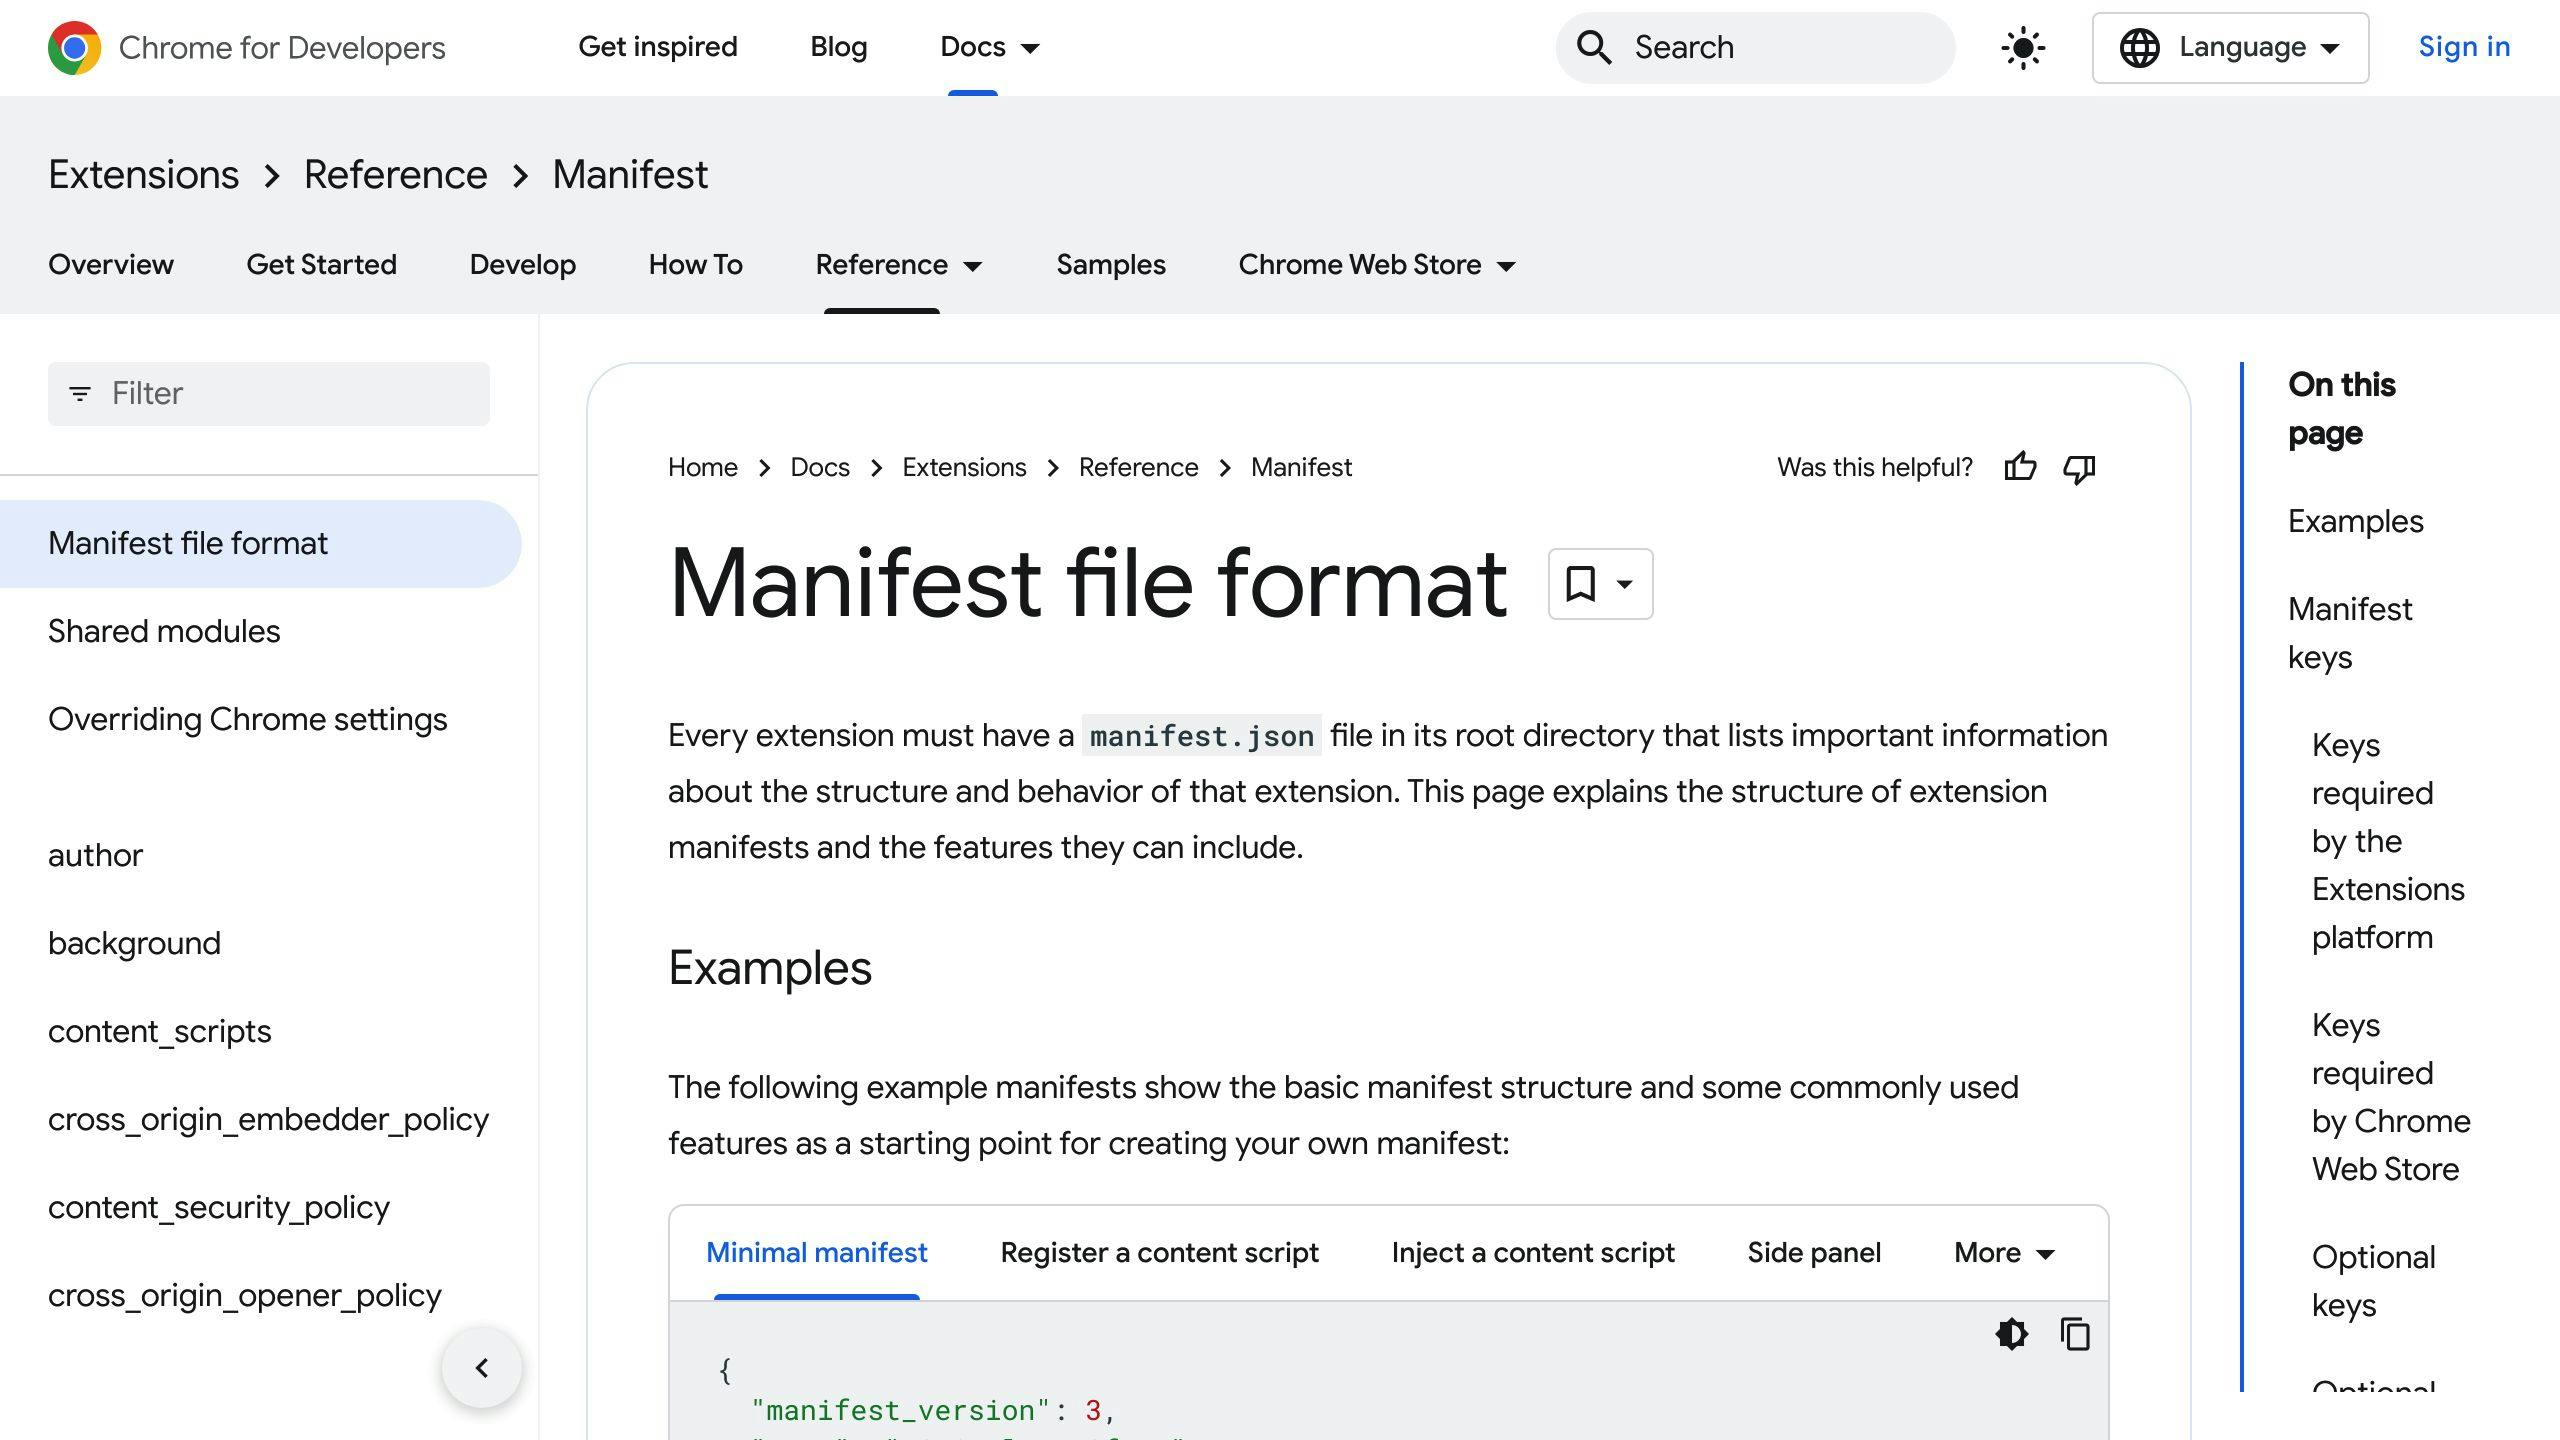Screen dimensions: 2560x1440
Task: Toggle the code block theme icon
Action: [x=2012, y=1334]
